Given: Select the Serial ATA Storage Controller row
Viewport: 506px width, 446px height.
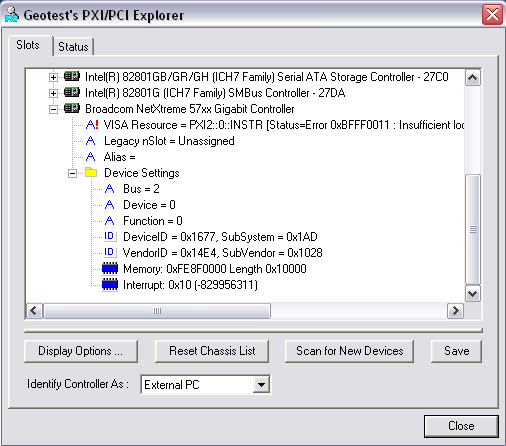Looking at the screenshot, I should (267, 77).
